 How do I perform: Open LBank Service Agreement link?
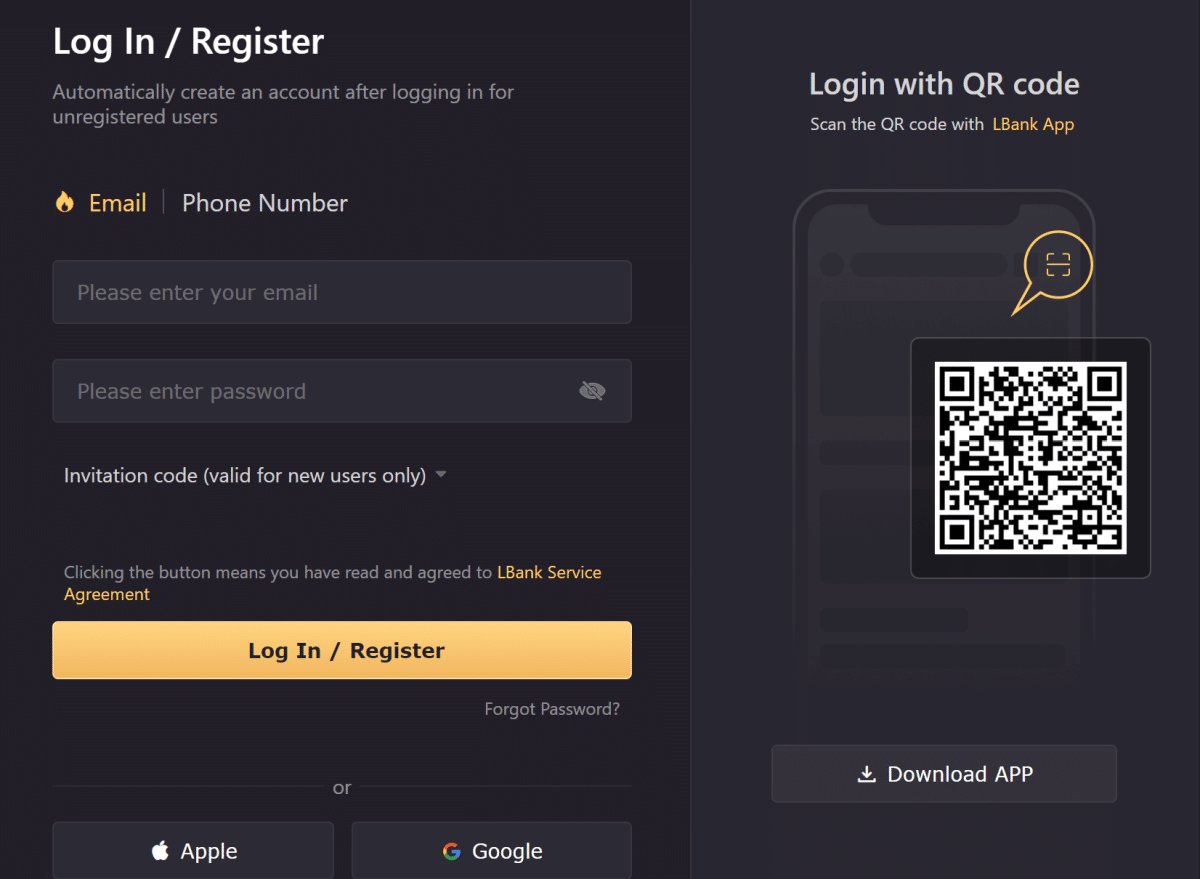(333, 583)
